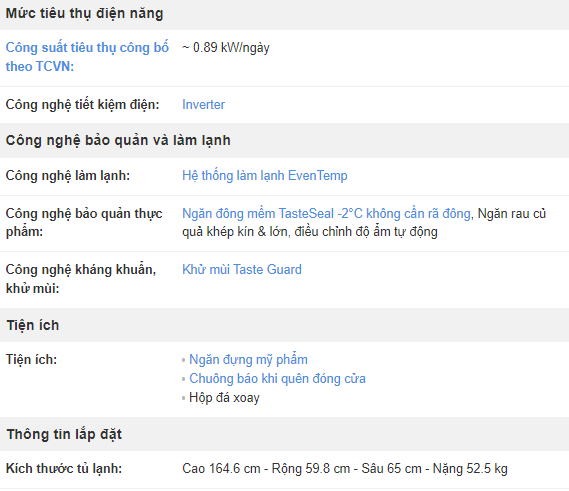
Task: Click the Cao 164.6 cm dimensions text
Action: point(345,469)
